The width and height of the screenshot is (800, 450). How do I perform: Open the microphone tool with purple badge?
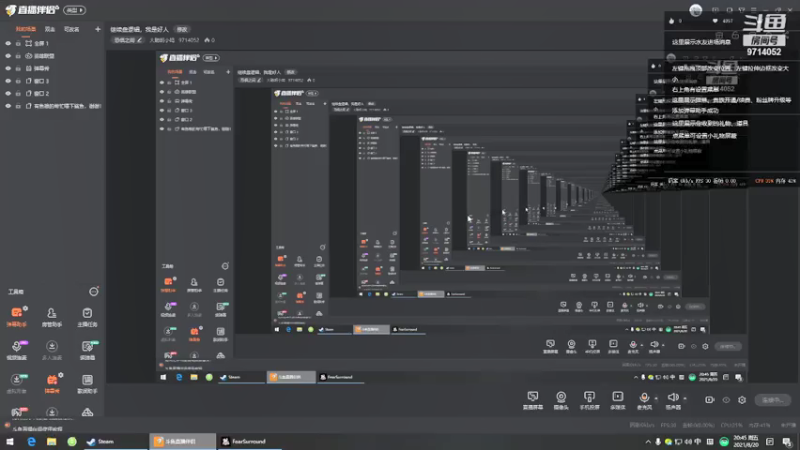[x=16, y=349]
